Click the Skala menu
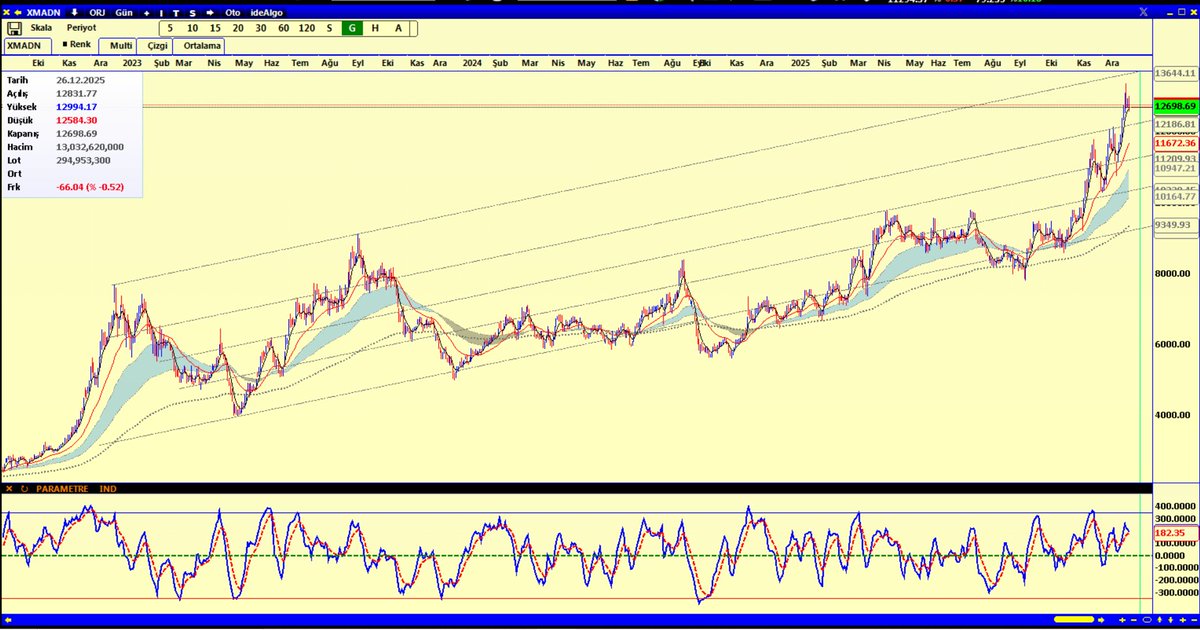The image size is (1200, 630). [x=41, y=28]
